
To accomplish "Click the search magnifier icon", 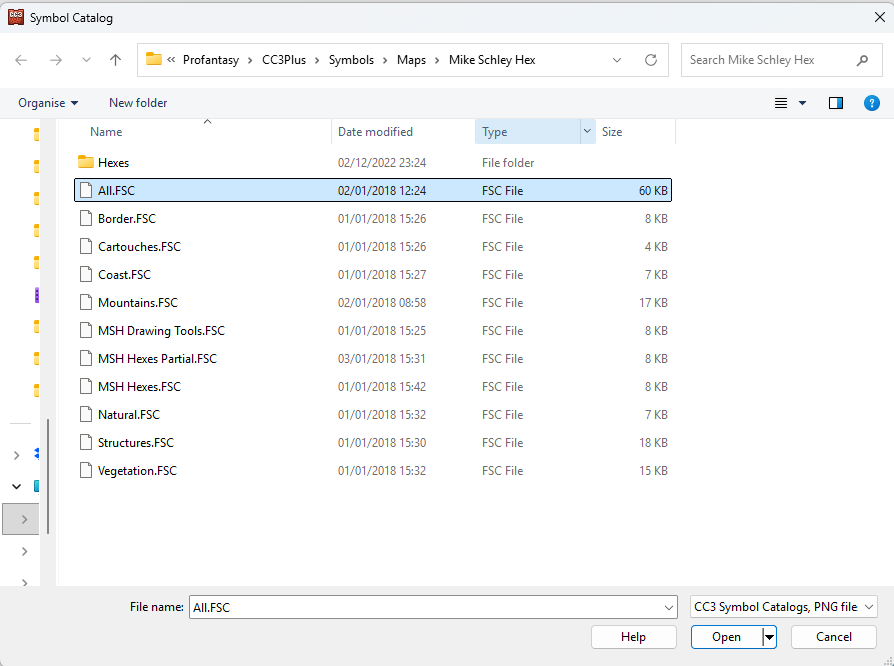I will pos(862,60).
